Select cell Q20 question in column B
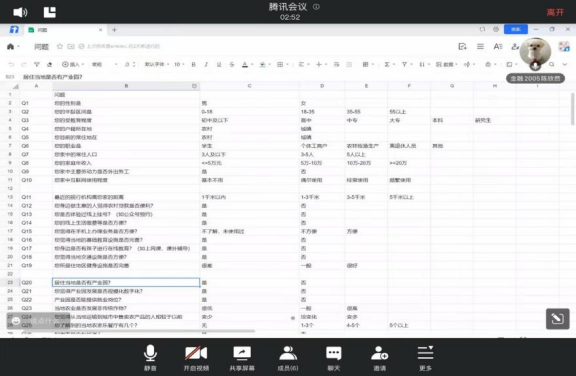This screenshot has width=576, height=376. point(126,282)
